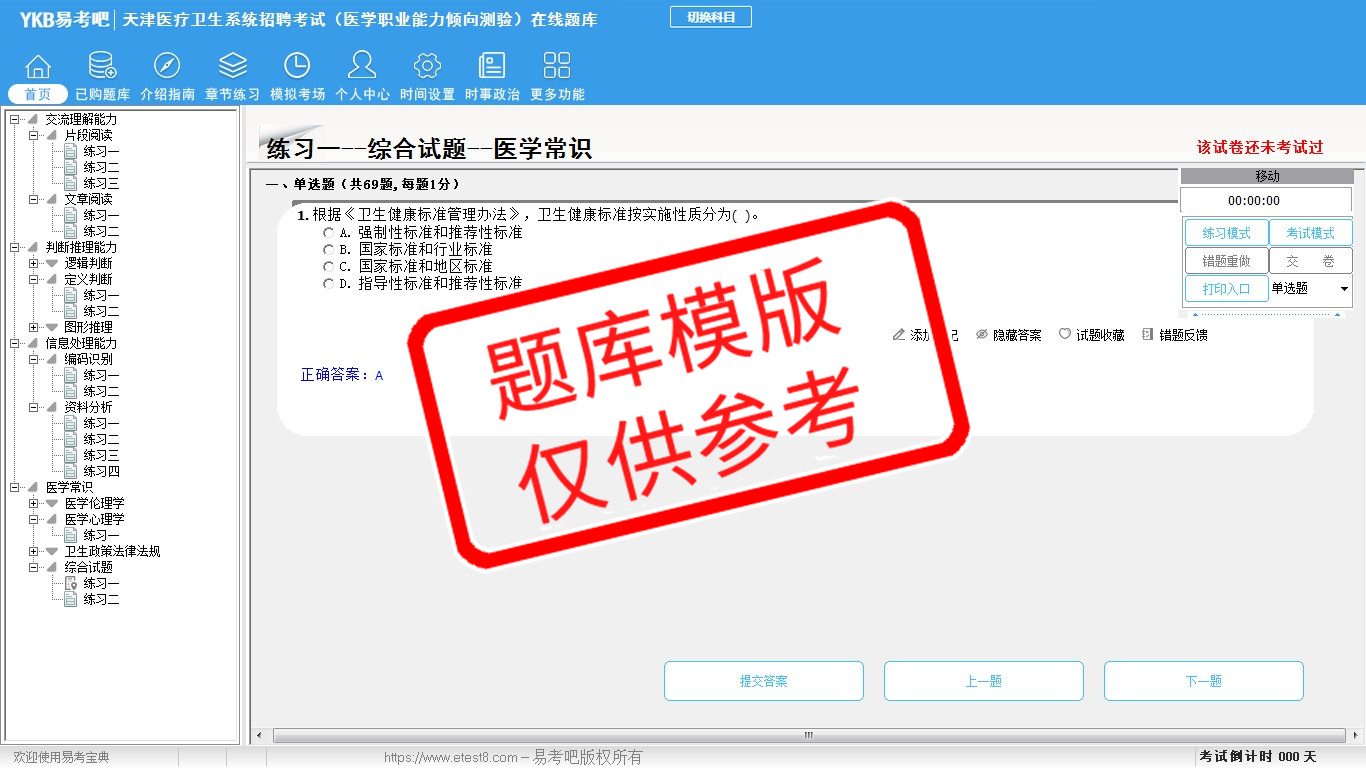Open 个人中心 user icon
Screen dimensions: 1366x768
click(362, 67)
